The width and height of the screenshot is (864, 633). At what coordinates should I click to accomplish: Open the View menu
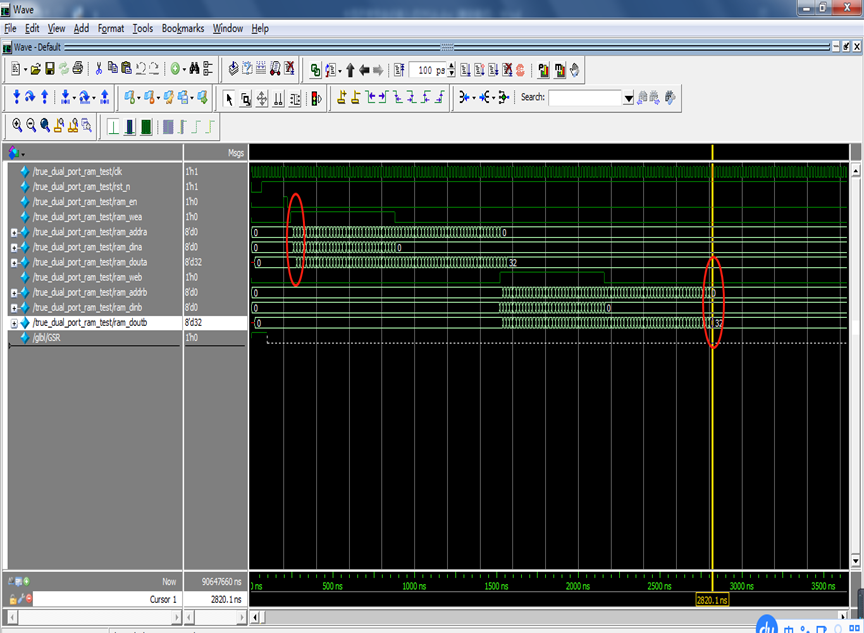click(x=56, y=28)
